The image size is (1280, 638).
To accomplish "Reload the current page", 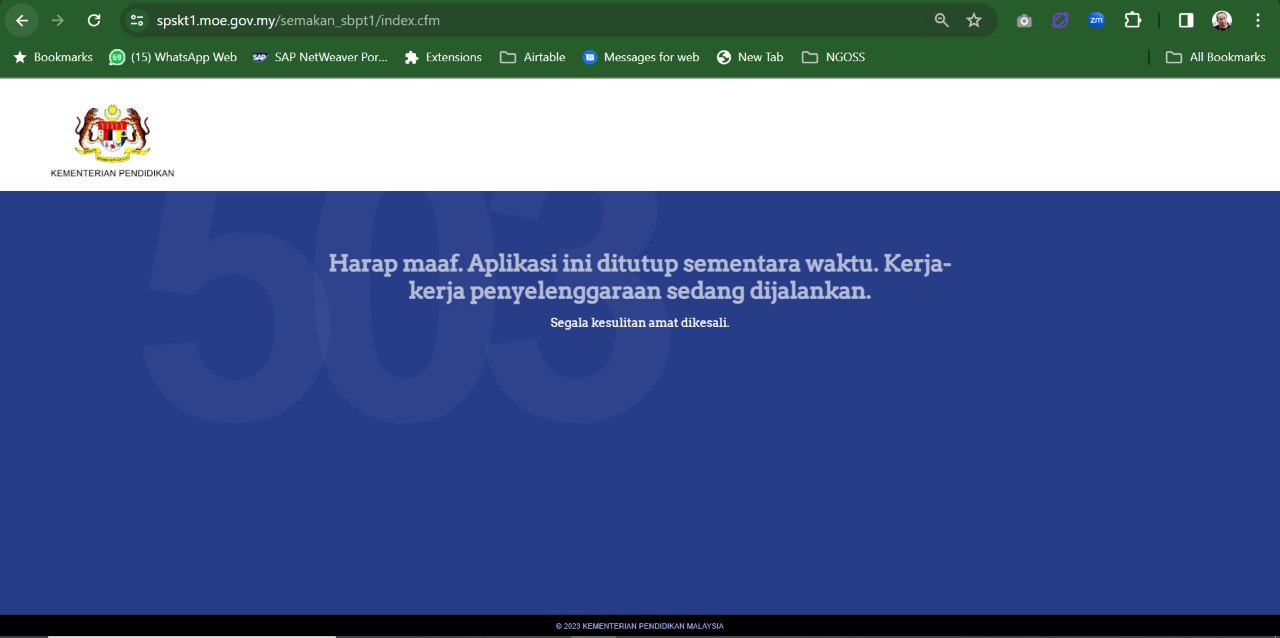I will click(x=94, y=20).
